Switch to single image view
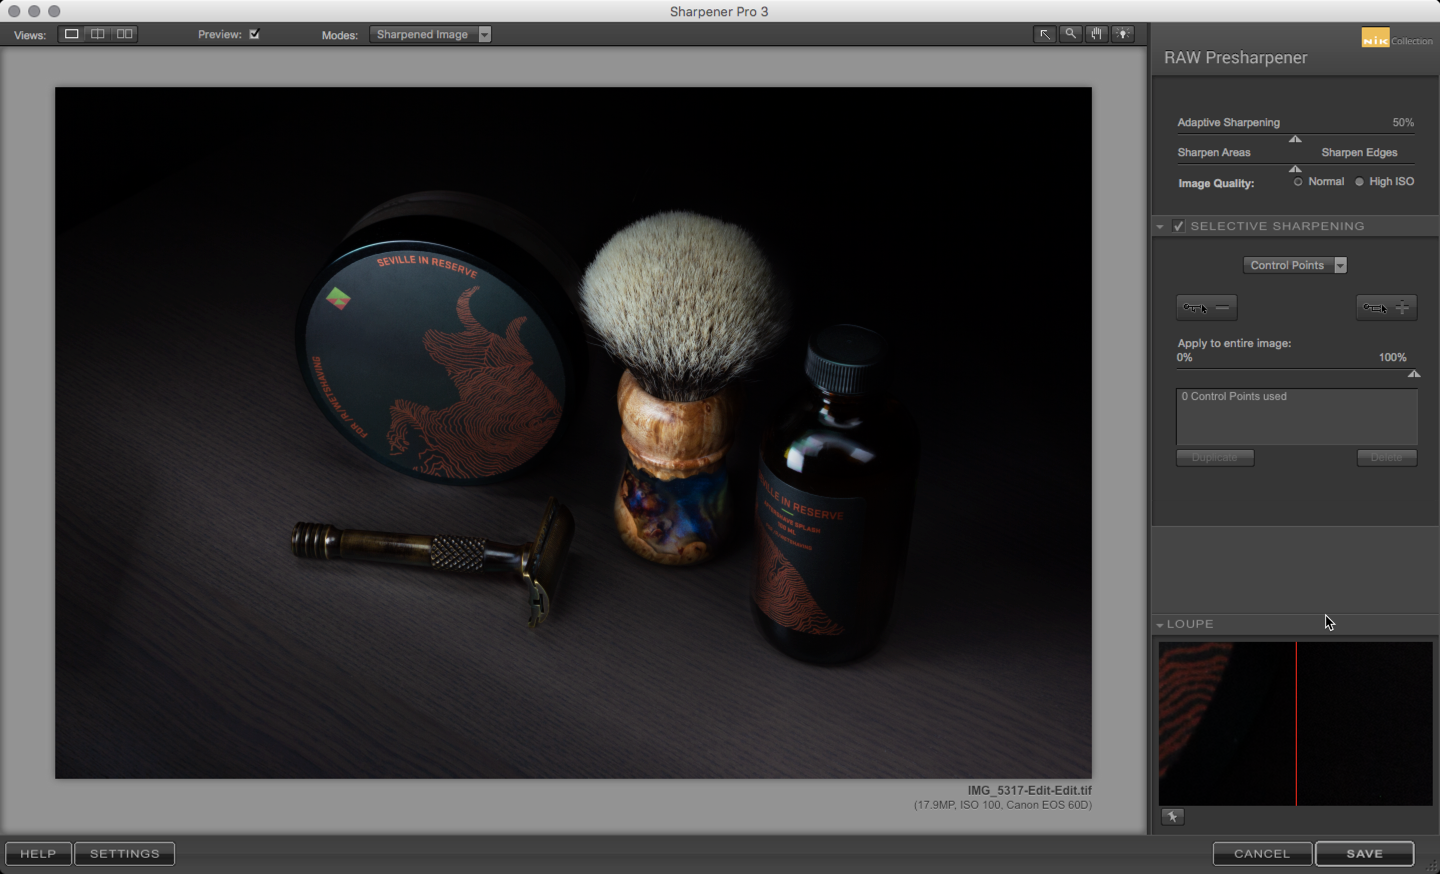The width and height of the screenshot is (1440, 874). (72, 34)
